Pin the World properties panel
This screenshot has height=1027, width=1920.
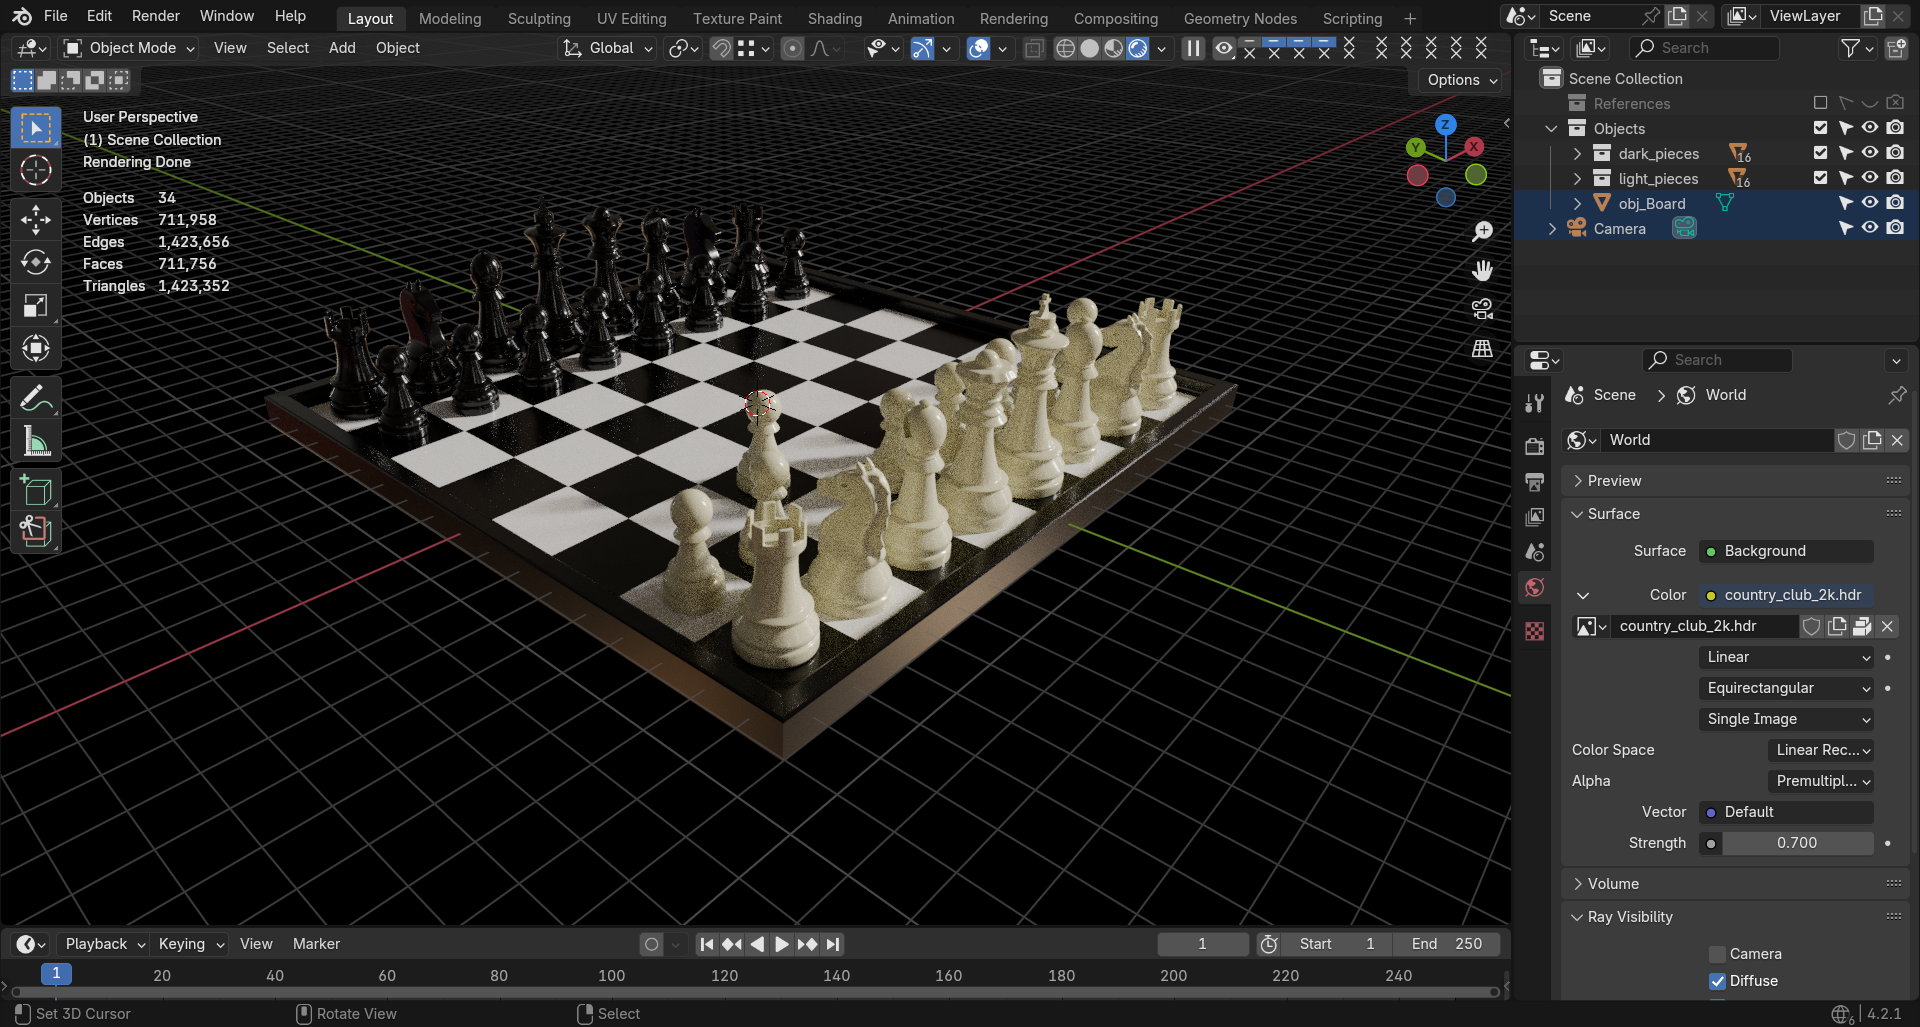click(x=1896, y=395)
